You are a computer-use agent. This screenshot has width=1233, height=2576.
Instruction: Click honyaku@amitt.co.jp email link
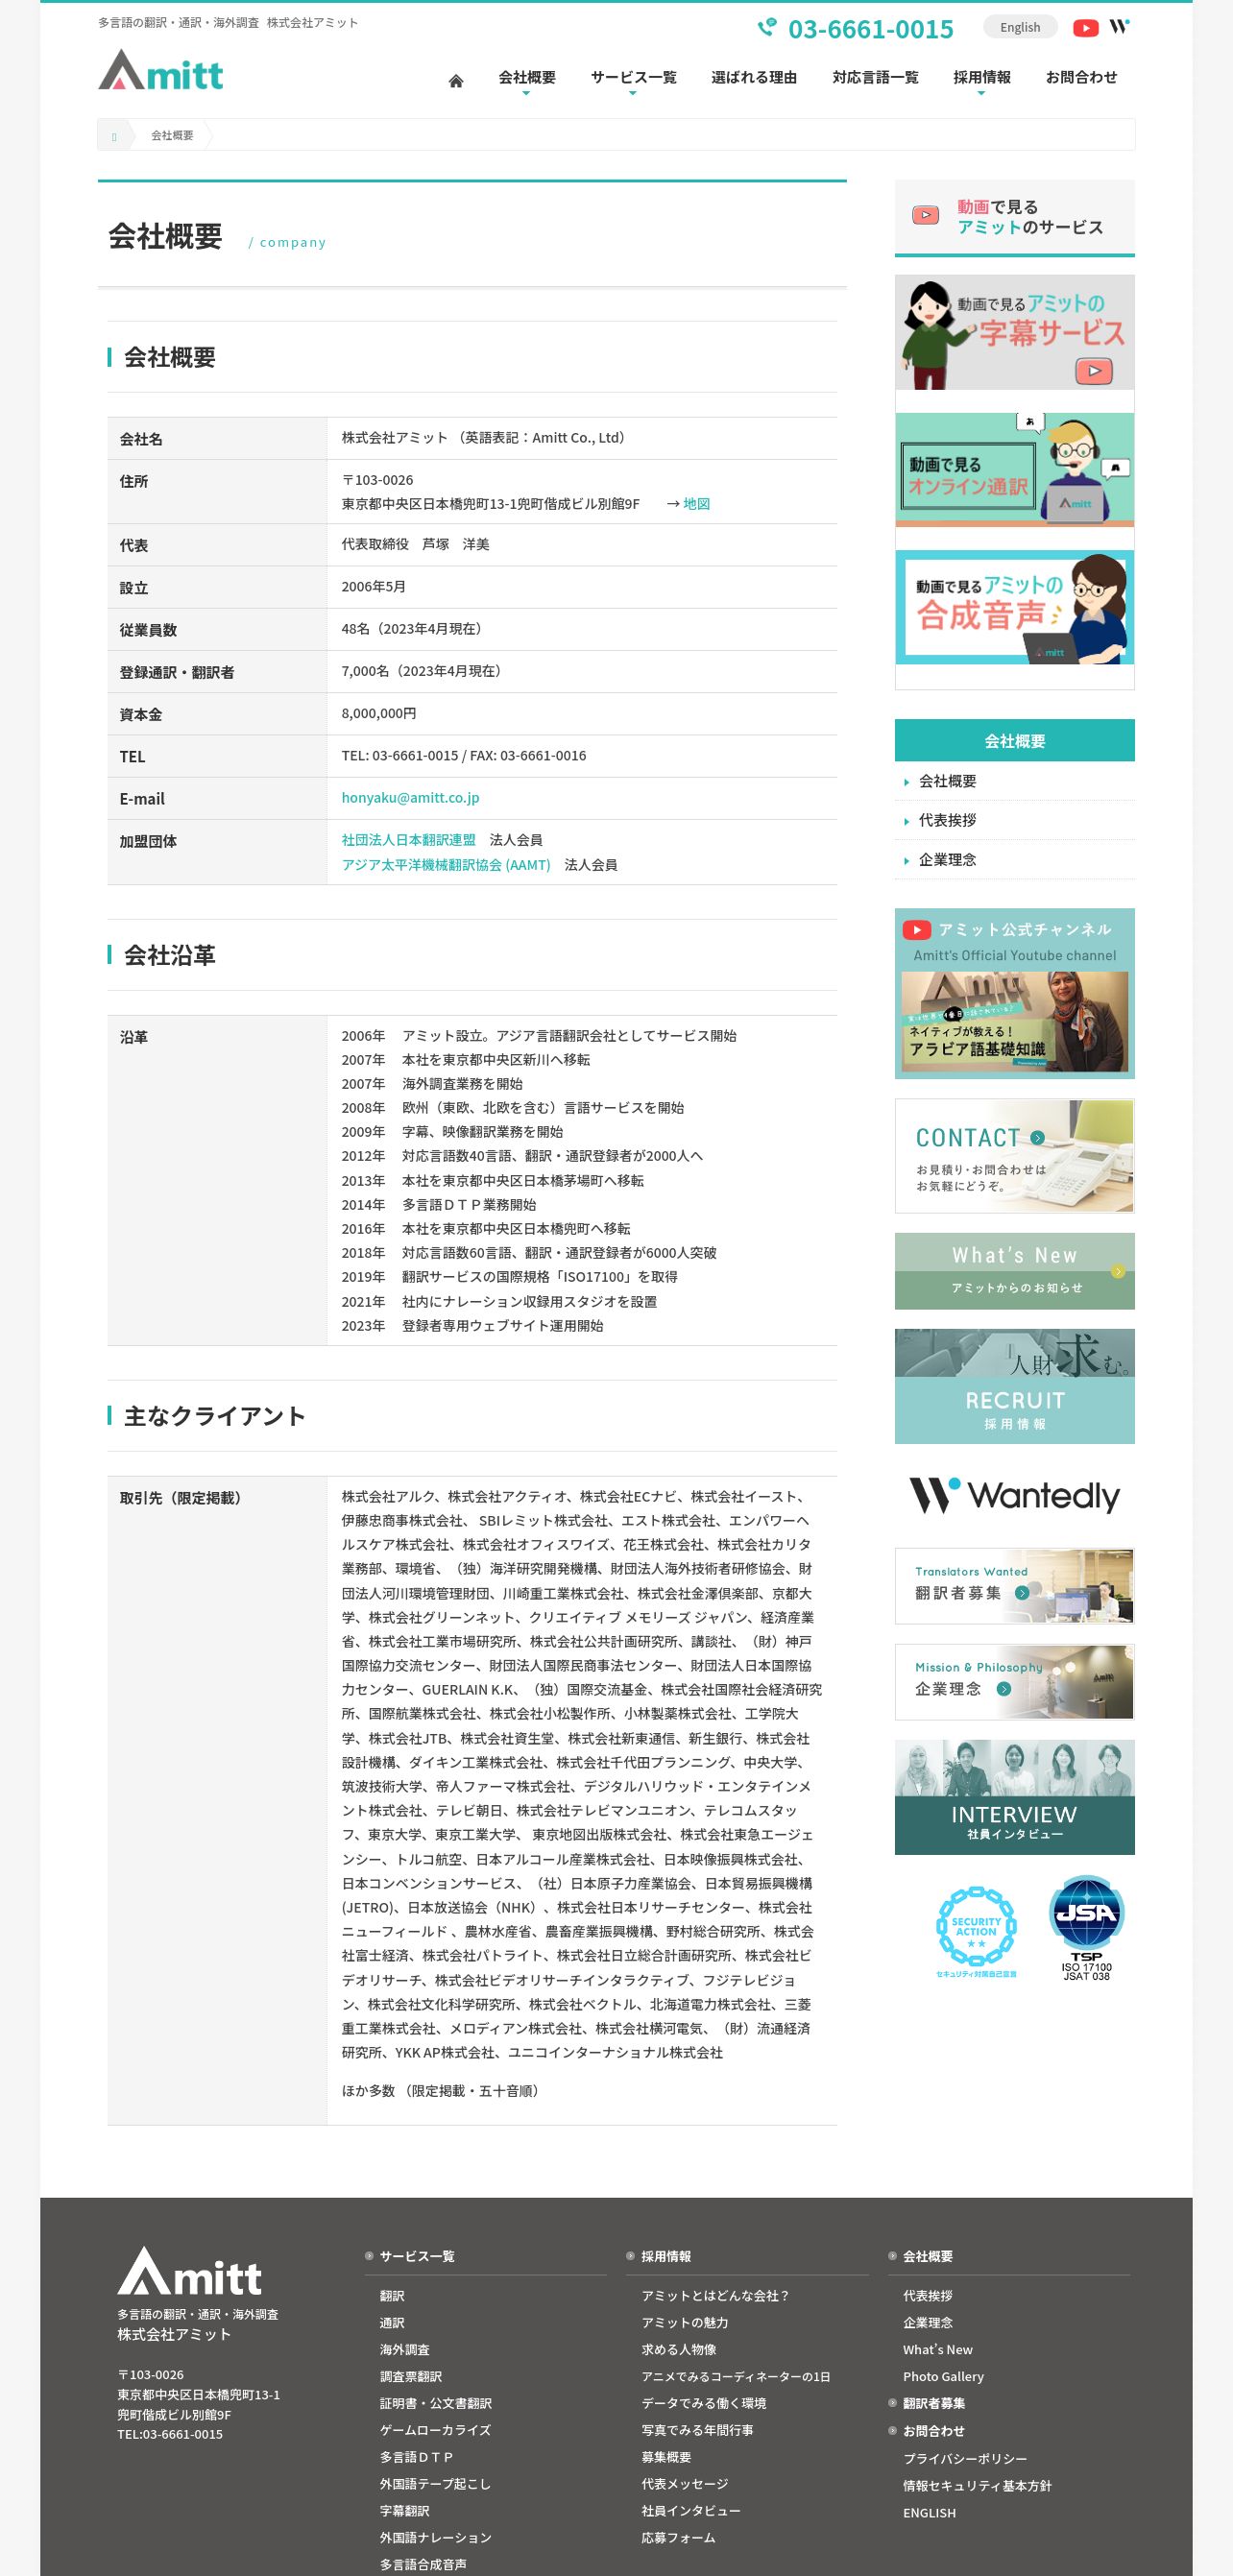(410, 798)
